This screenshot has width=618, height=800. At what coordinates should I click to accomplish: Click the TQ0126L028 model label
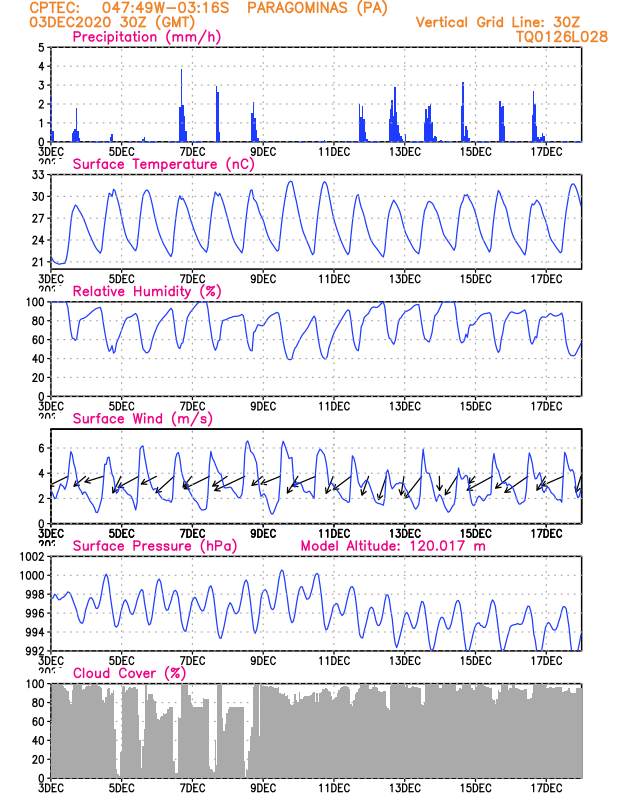pyautogui.click(x=562, y=37)
